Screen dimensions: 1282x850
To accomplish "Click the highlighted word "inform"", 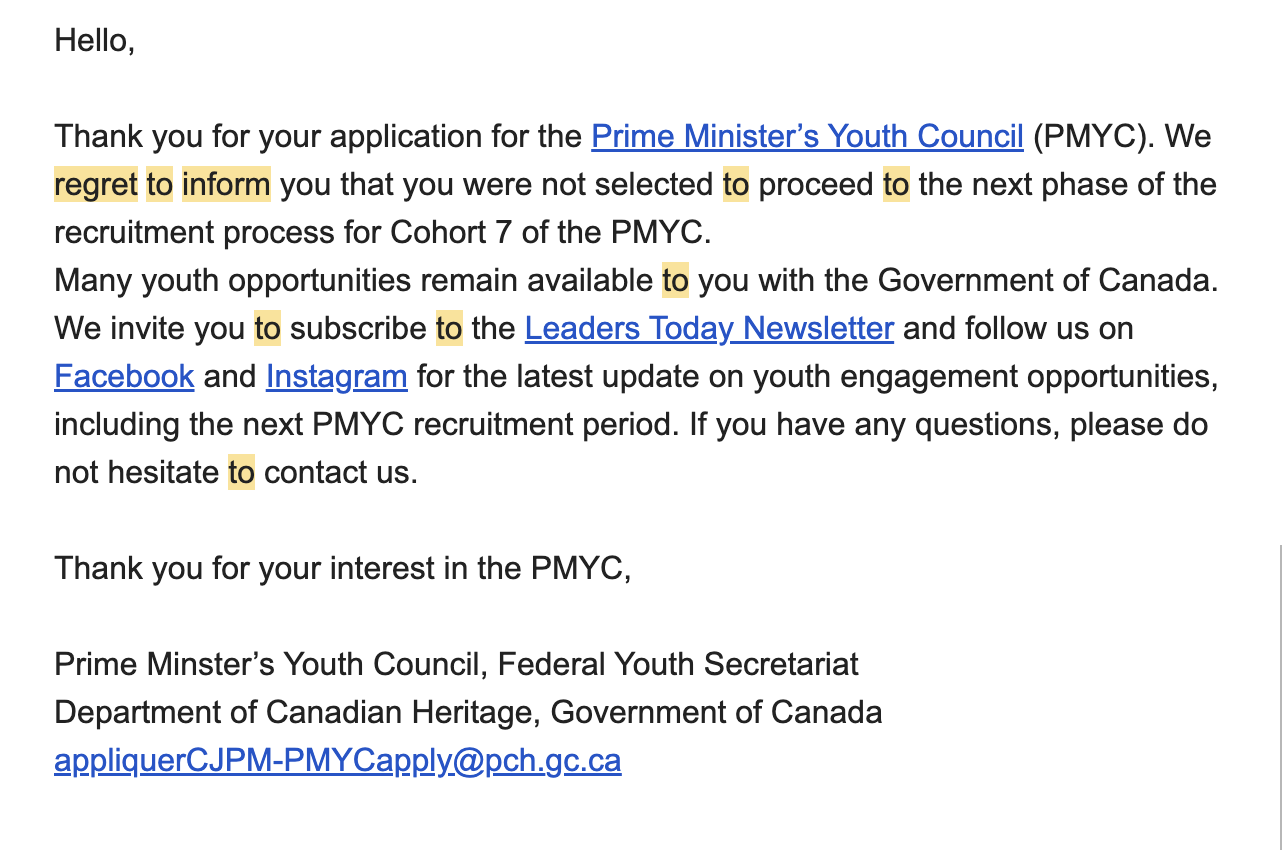I will (226, 184).
